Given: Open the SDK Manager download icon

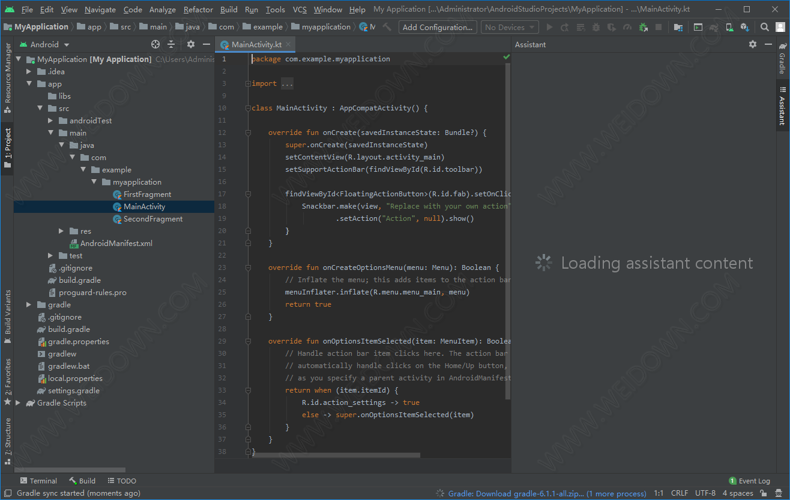Looking at the screenshot, I should pos(745,27).
